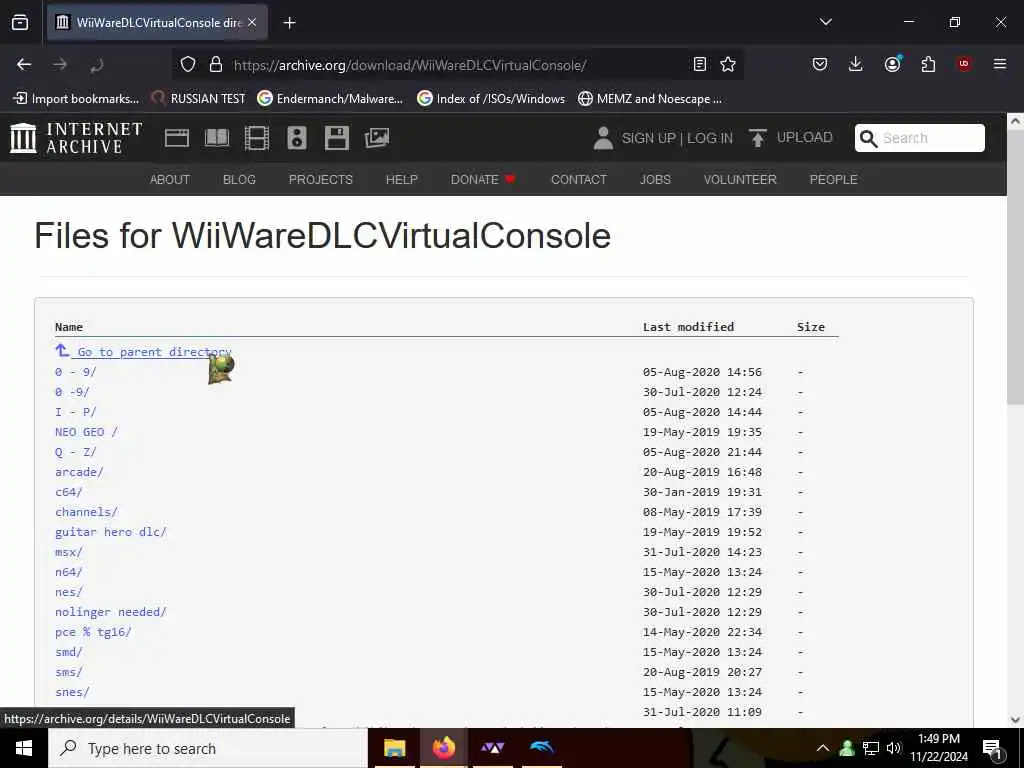Open the Dolphin emulator taskbar icon
The height and width of the screenshot is (768, 1024).
[541, 747]
